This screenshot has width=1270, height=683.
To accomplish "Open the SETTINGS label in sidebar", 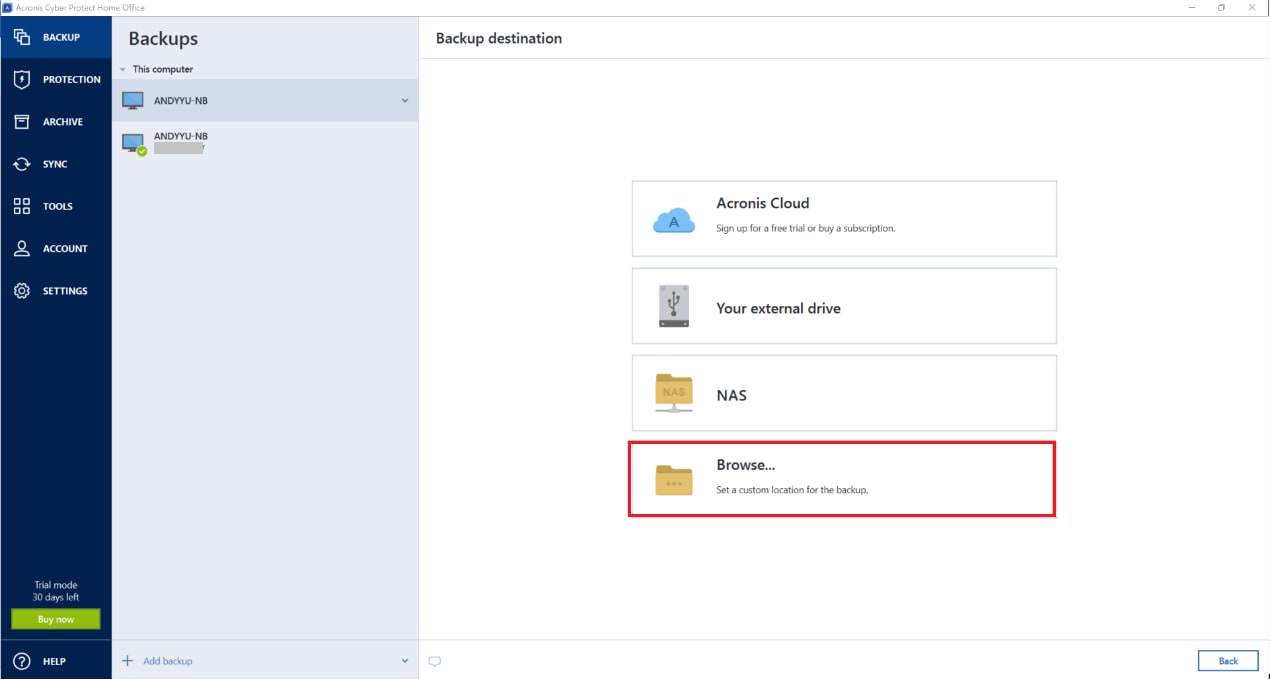I will coord(65,290).
